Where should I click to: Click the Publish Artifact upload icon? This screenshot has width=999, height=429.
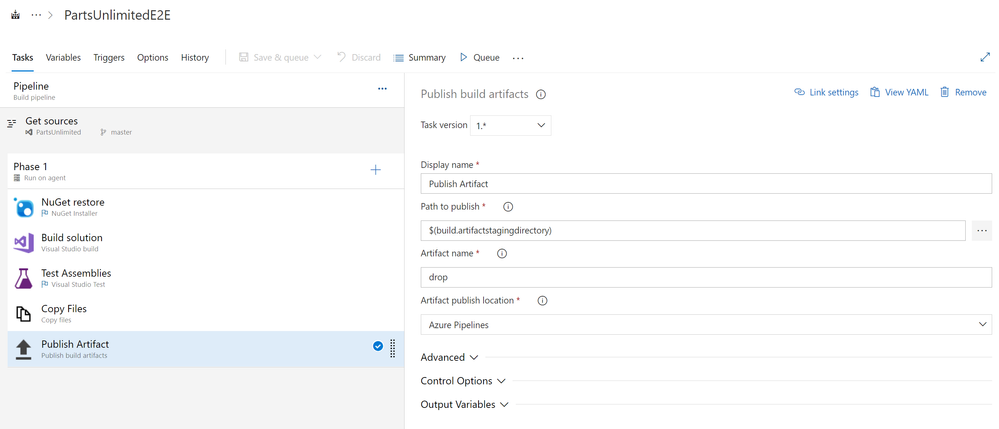tap(24, 349)
